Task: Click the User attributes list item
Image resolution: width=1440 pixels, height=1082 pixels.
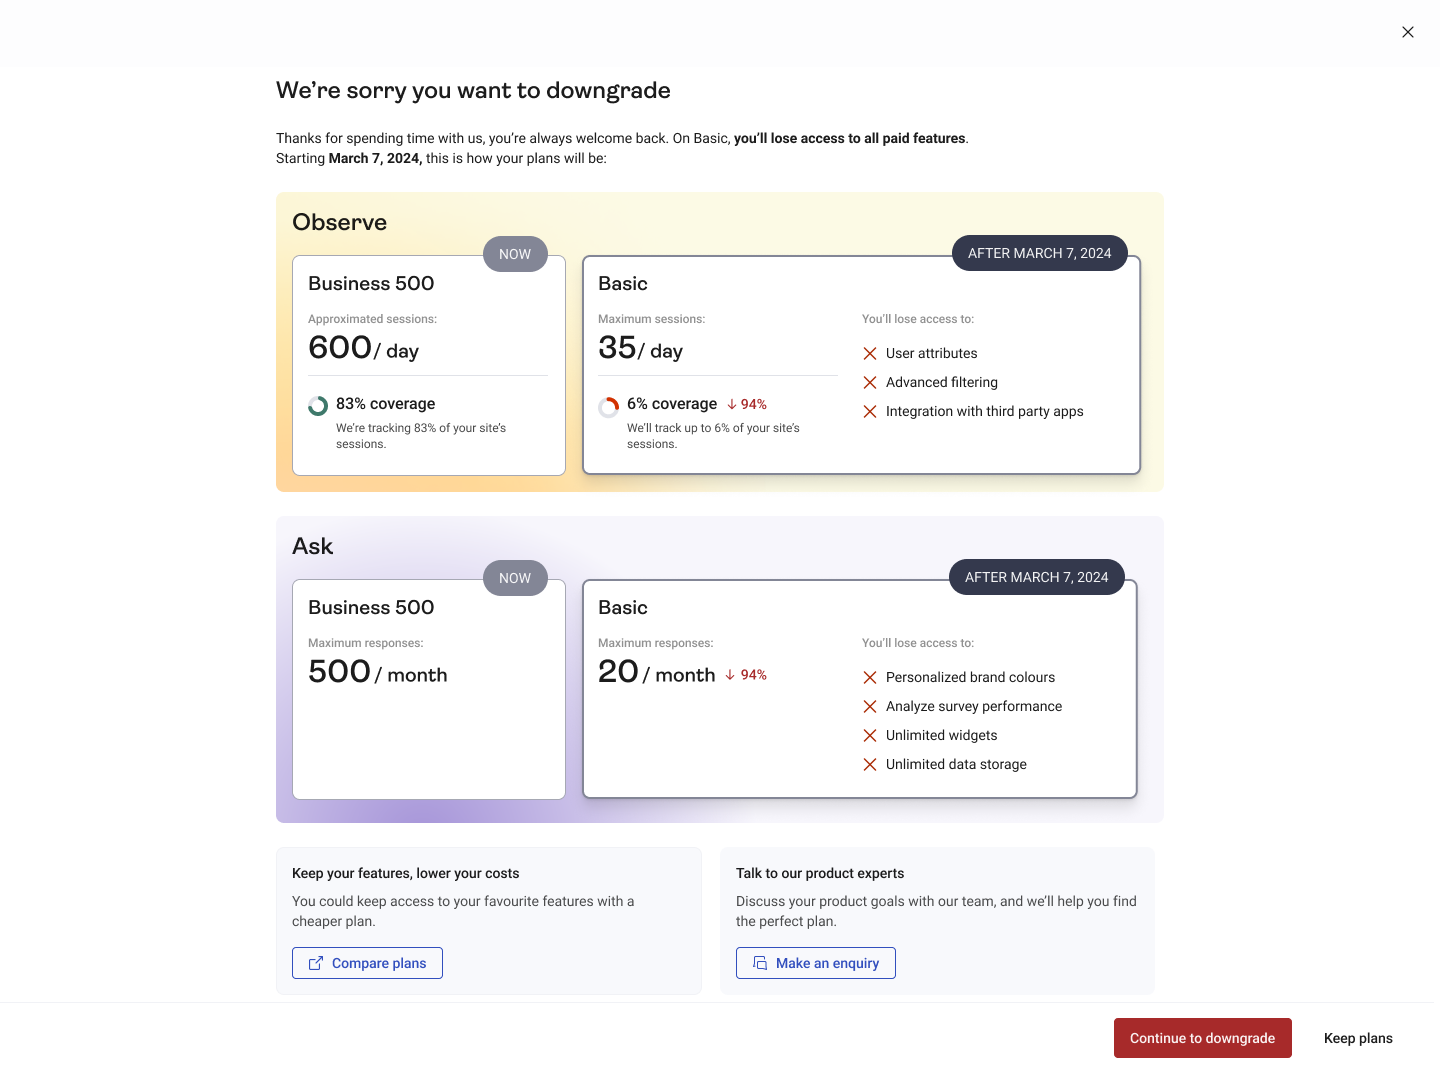Action: point(932,353)
